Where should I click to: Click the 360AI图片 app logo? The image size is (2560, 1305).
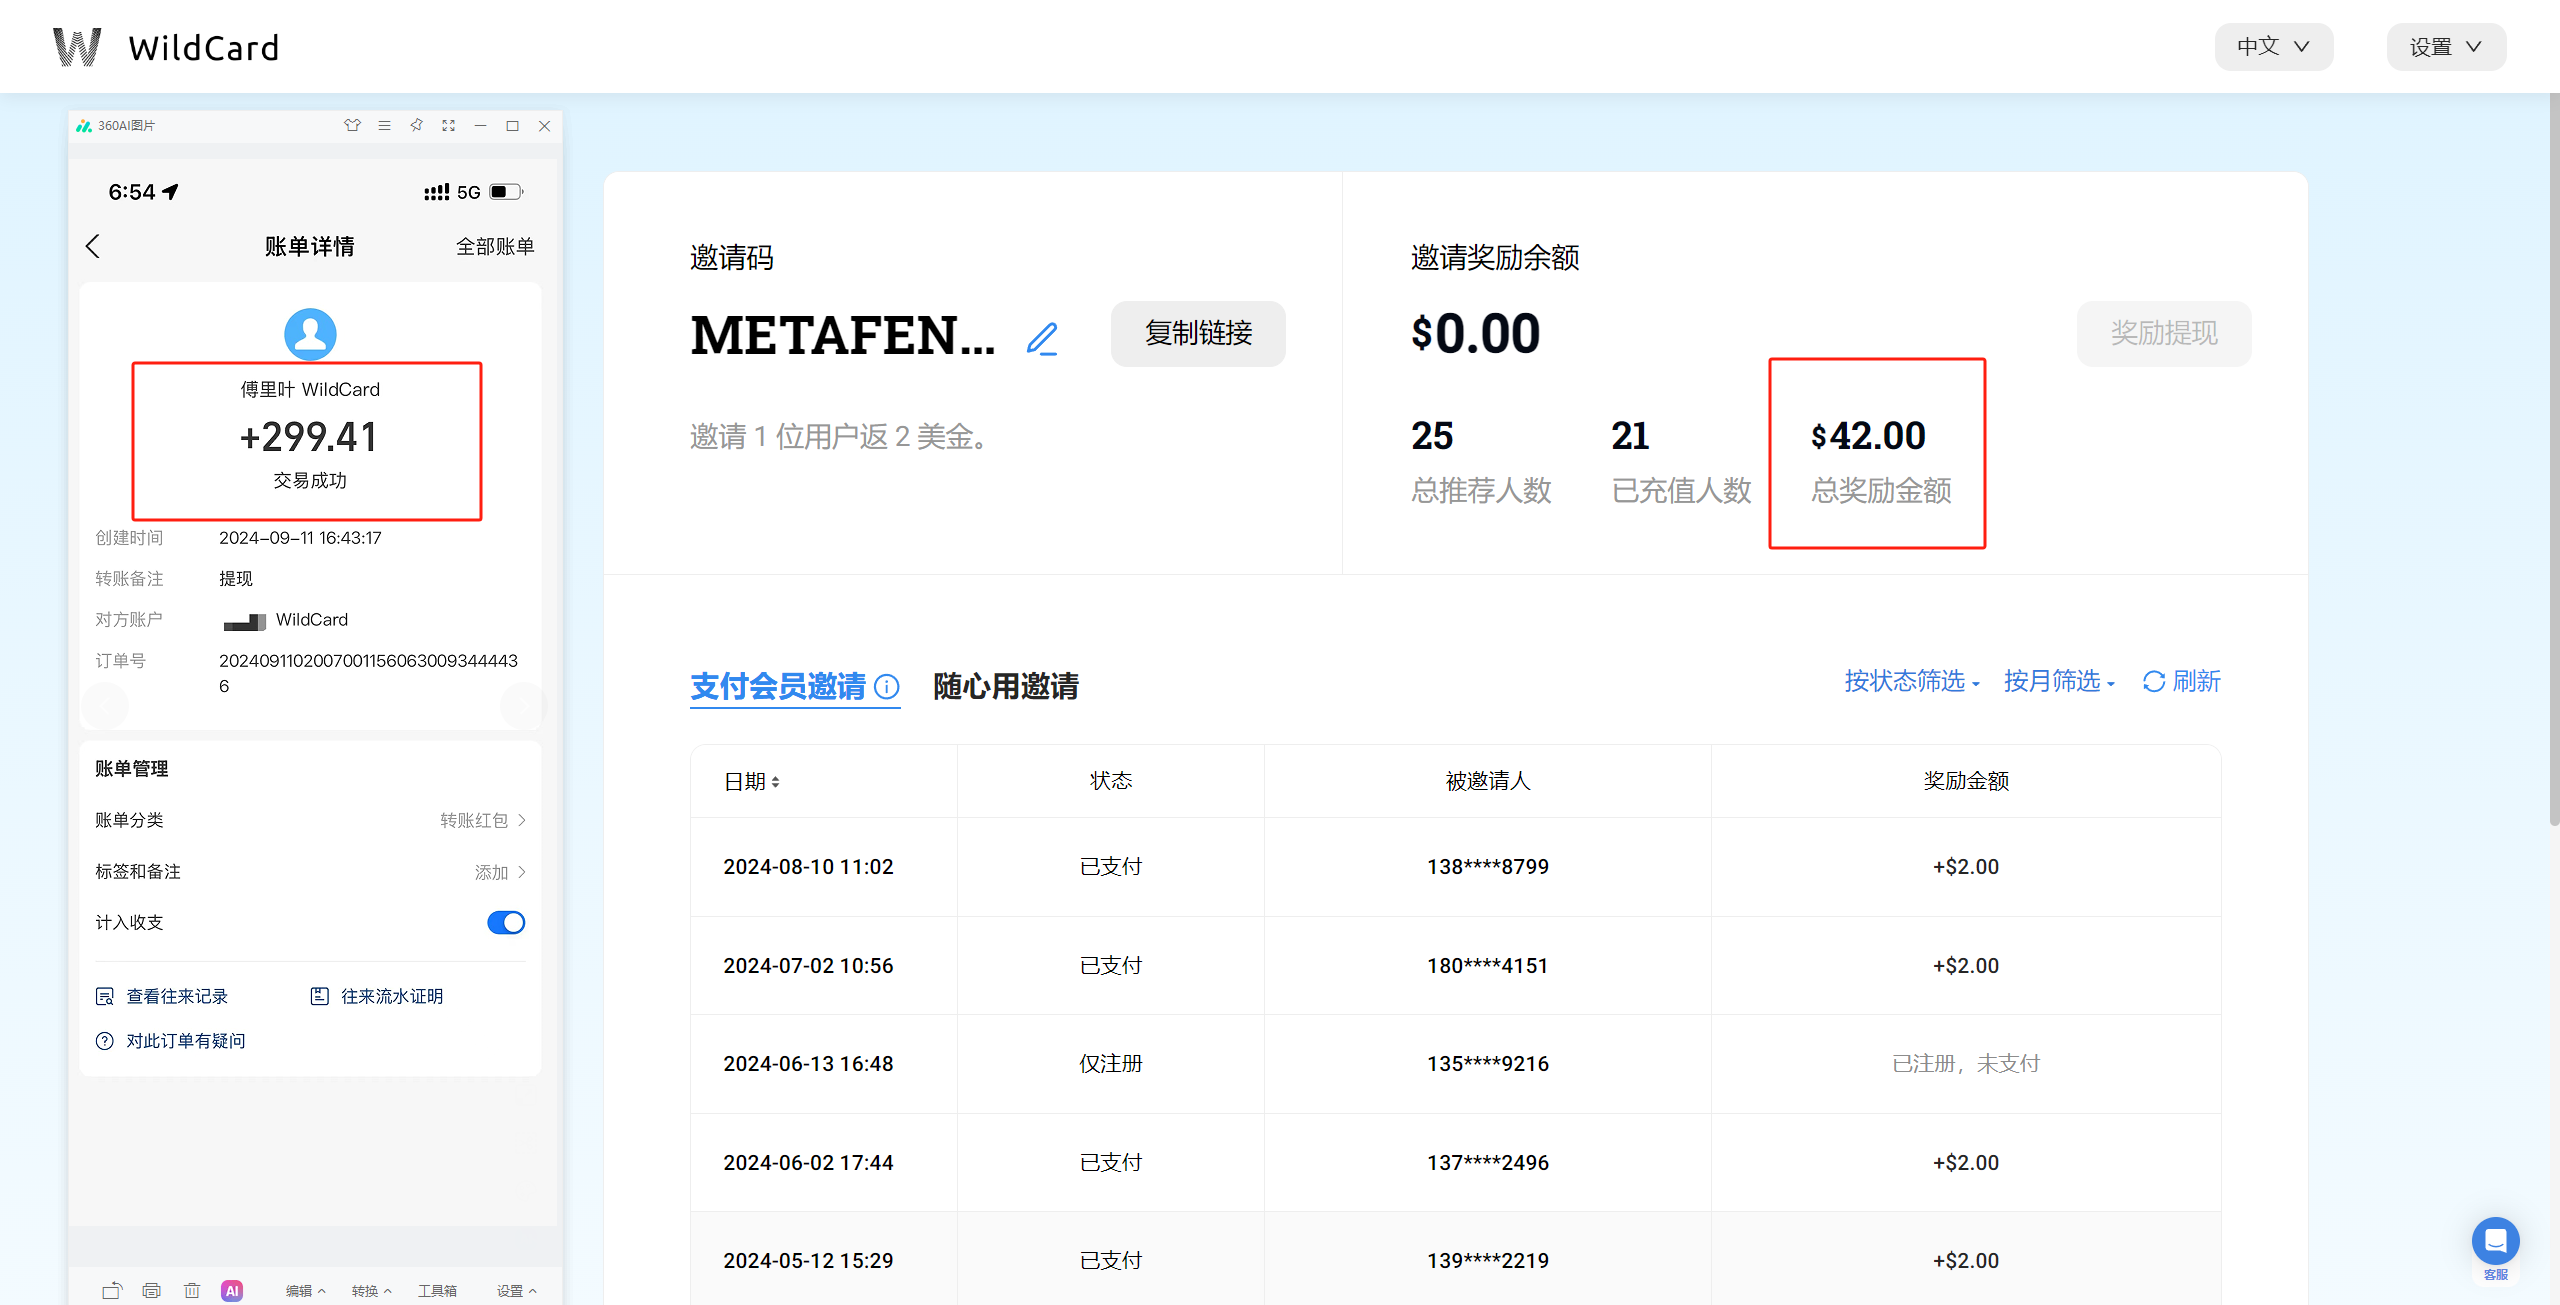(x=84, y=126)
